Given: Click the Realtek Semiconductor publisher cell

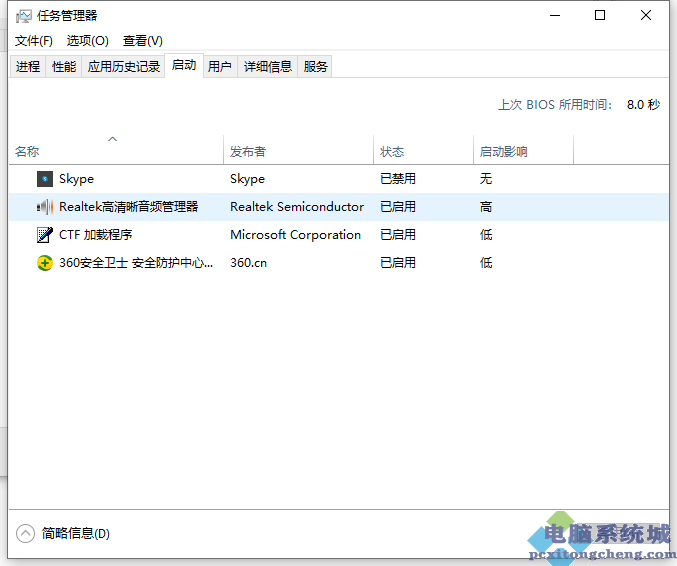Looking at the screenshot, I should (x=297, y=207).
